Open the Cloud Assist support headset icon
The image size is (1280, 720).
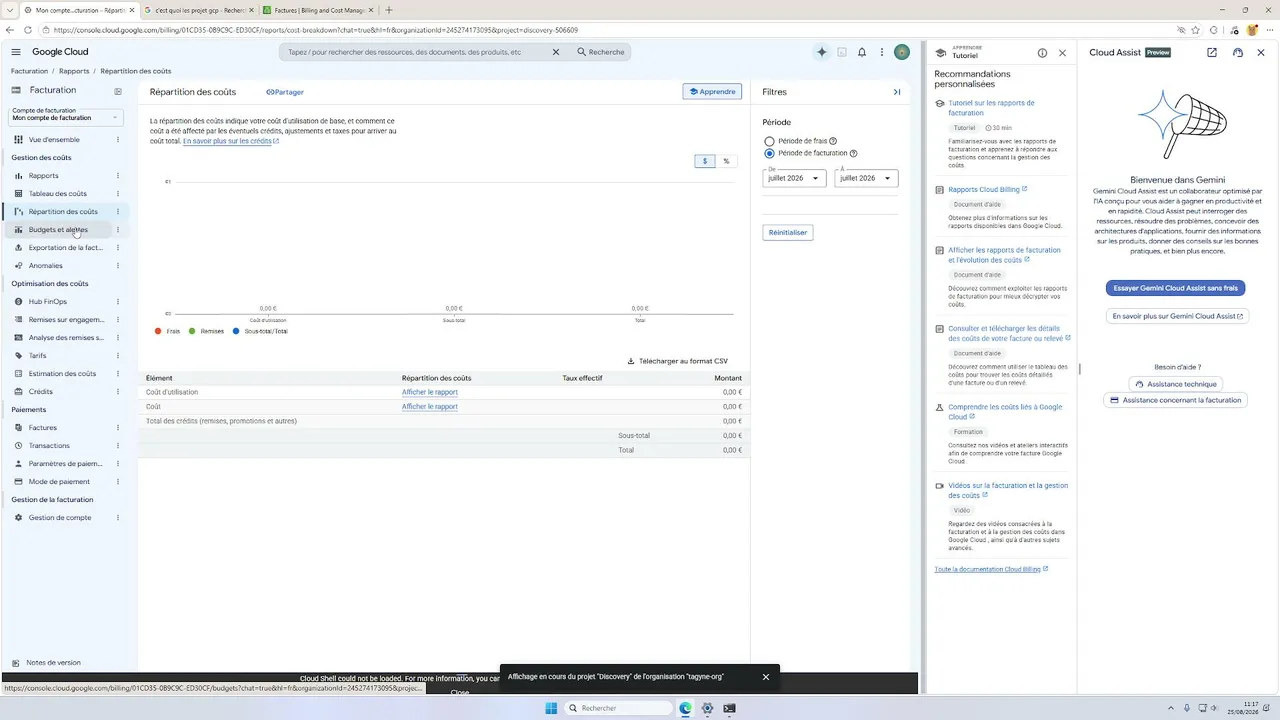(x=1238, y=53)
